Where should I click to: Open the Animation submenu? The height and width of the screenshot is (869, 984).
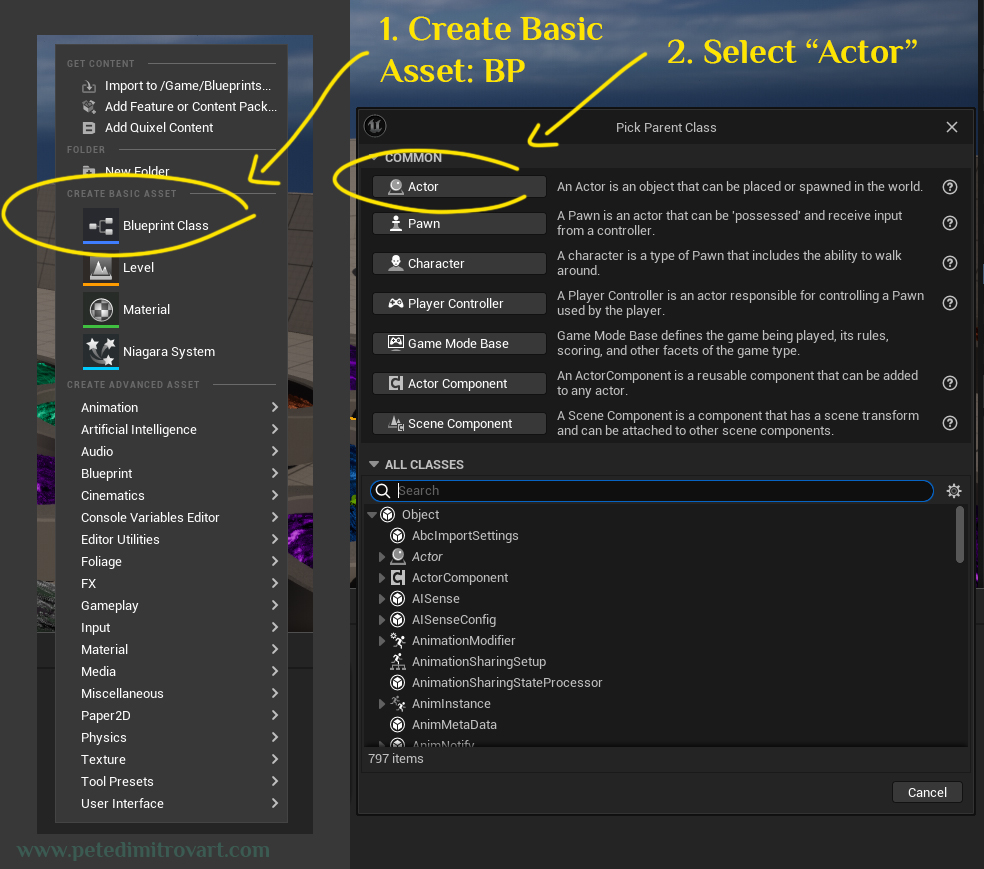tap(171, 407)
